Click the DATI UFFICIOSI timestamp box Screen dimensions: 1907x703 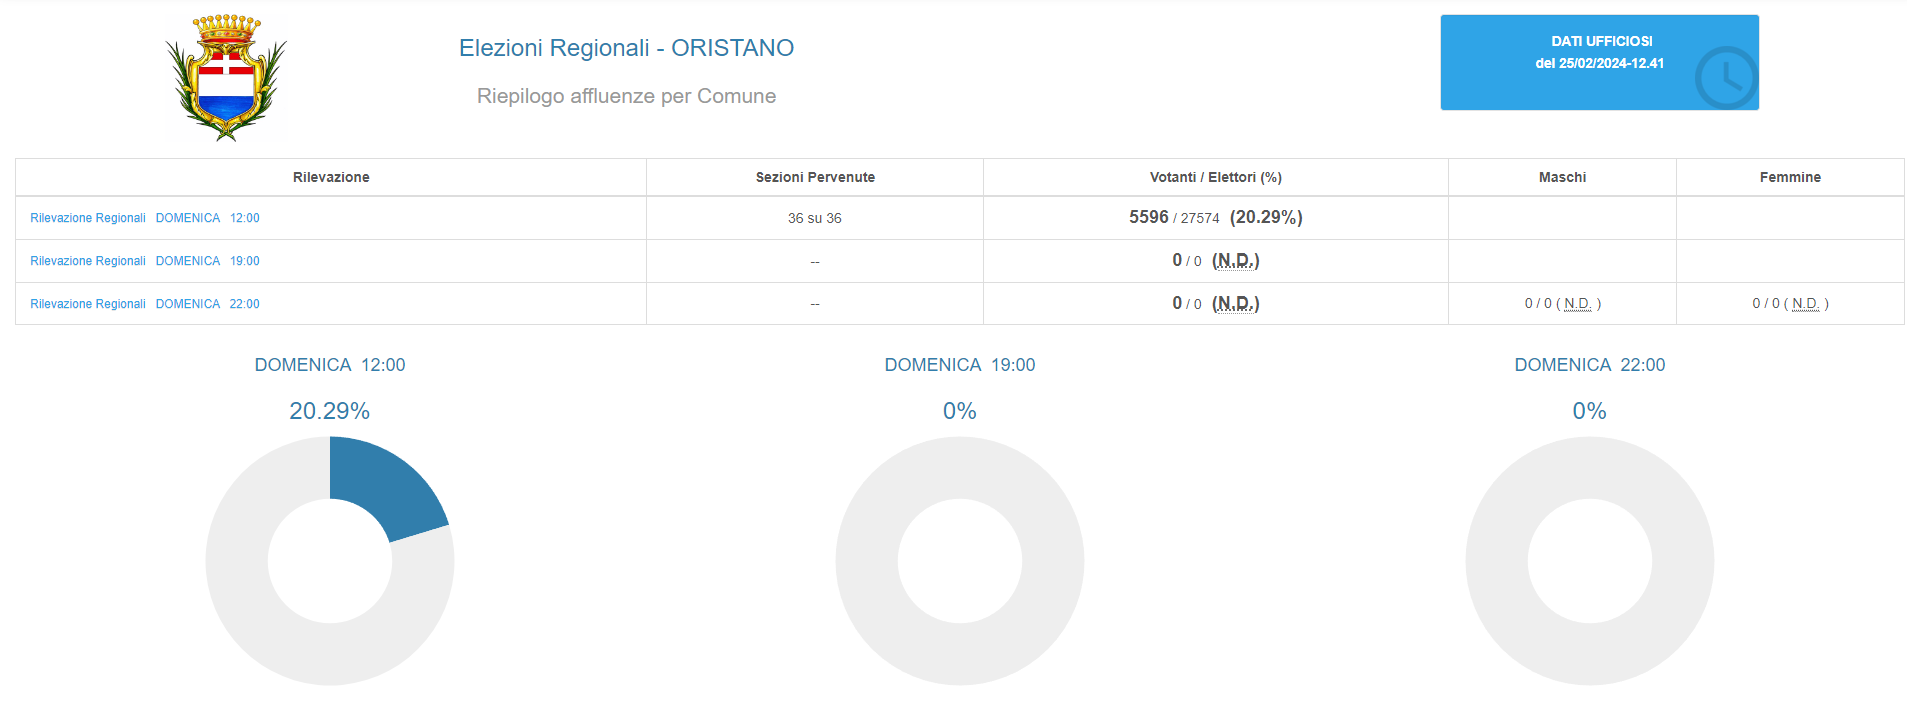click(x=1599, y=62)
